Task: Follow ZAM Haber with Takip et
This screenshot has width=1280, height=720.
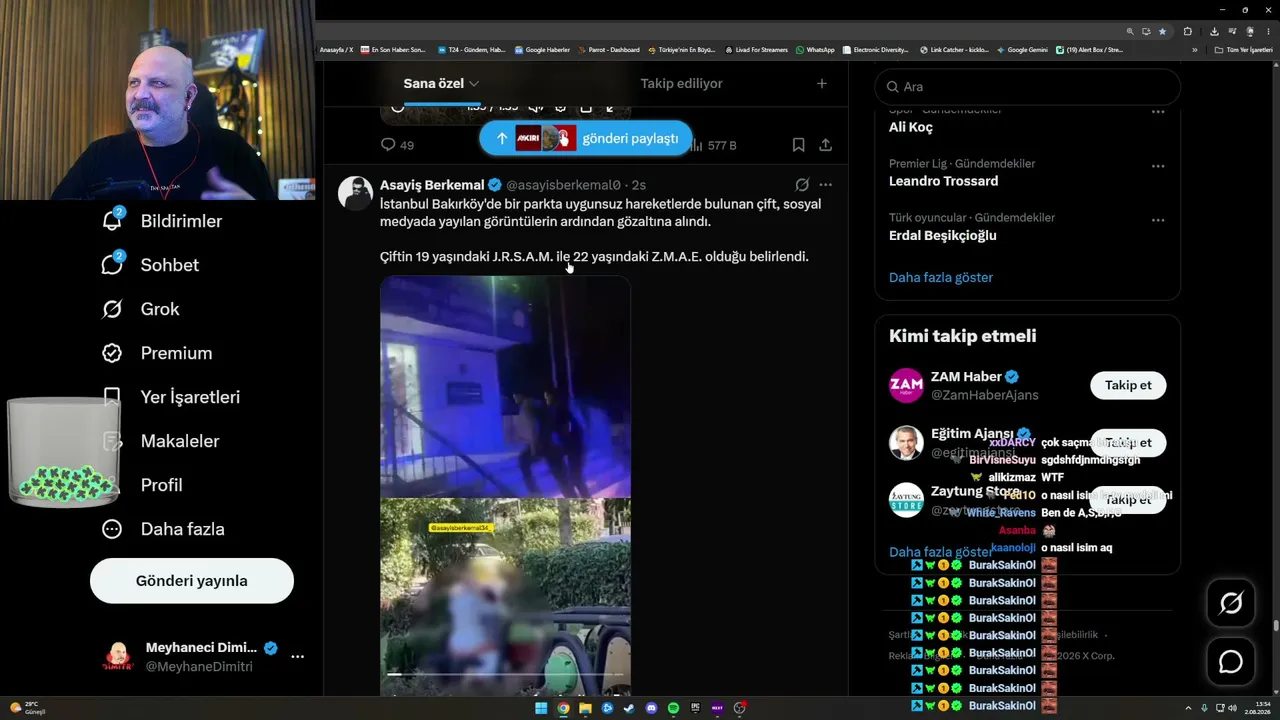Action: click(1128, 385)
